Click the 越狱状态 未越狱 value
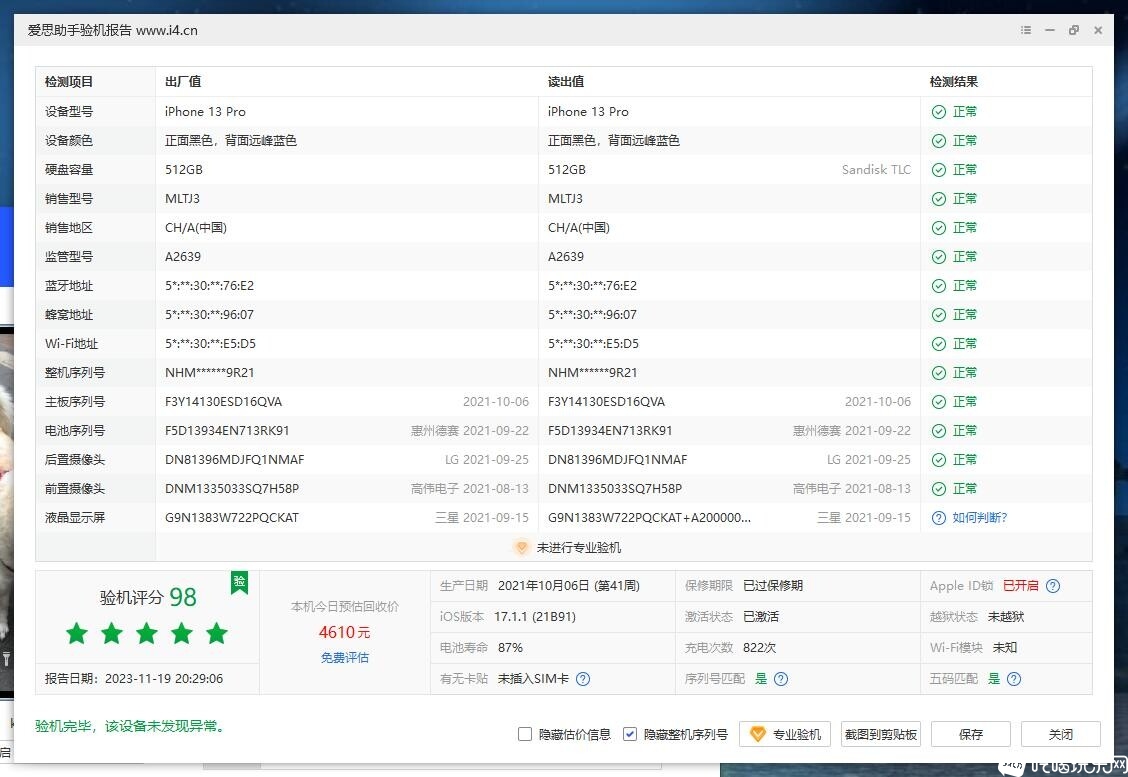Image resolution: width=1128 pixels, height=777 pixels. pyautogui.click(x=1006, y=617)
